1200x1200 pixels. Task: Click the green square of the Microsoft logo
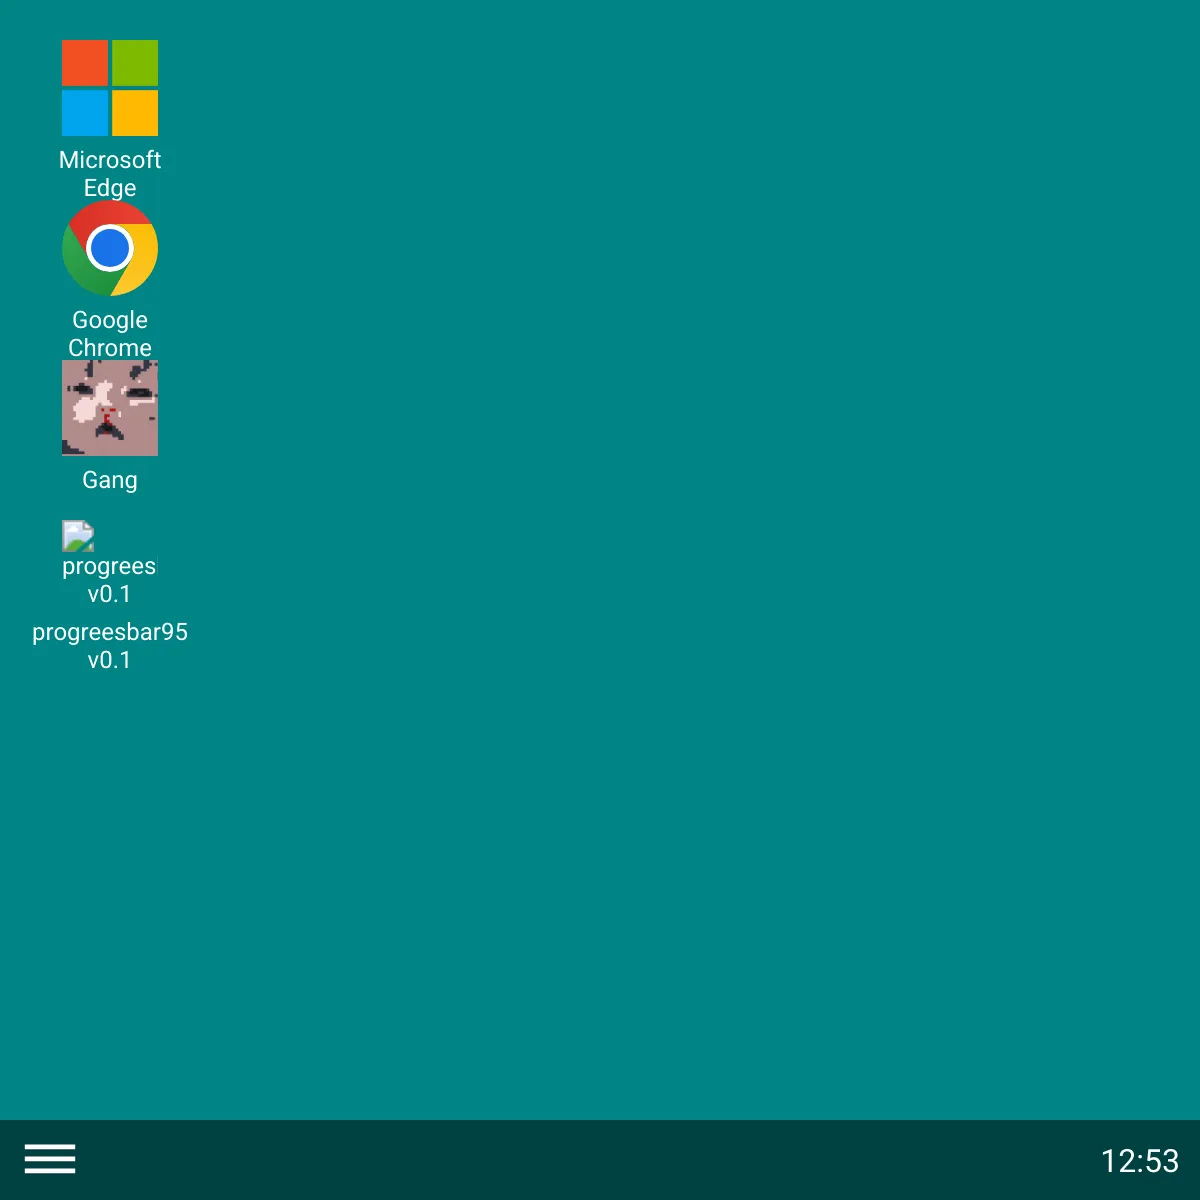[x=135, y=63]
